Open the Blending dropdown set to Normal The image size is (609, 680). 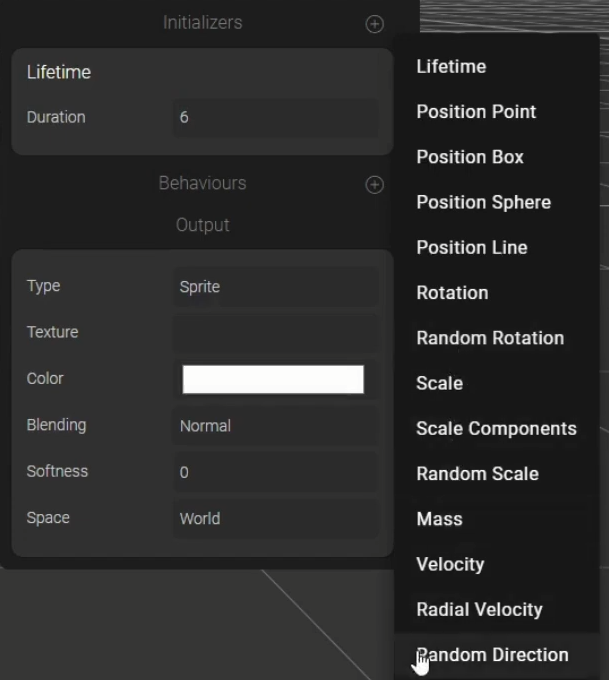click(275, 426)
